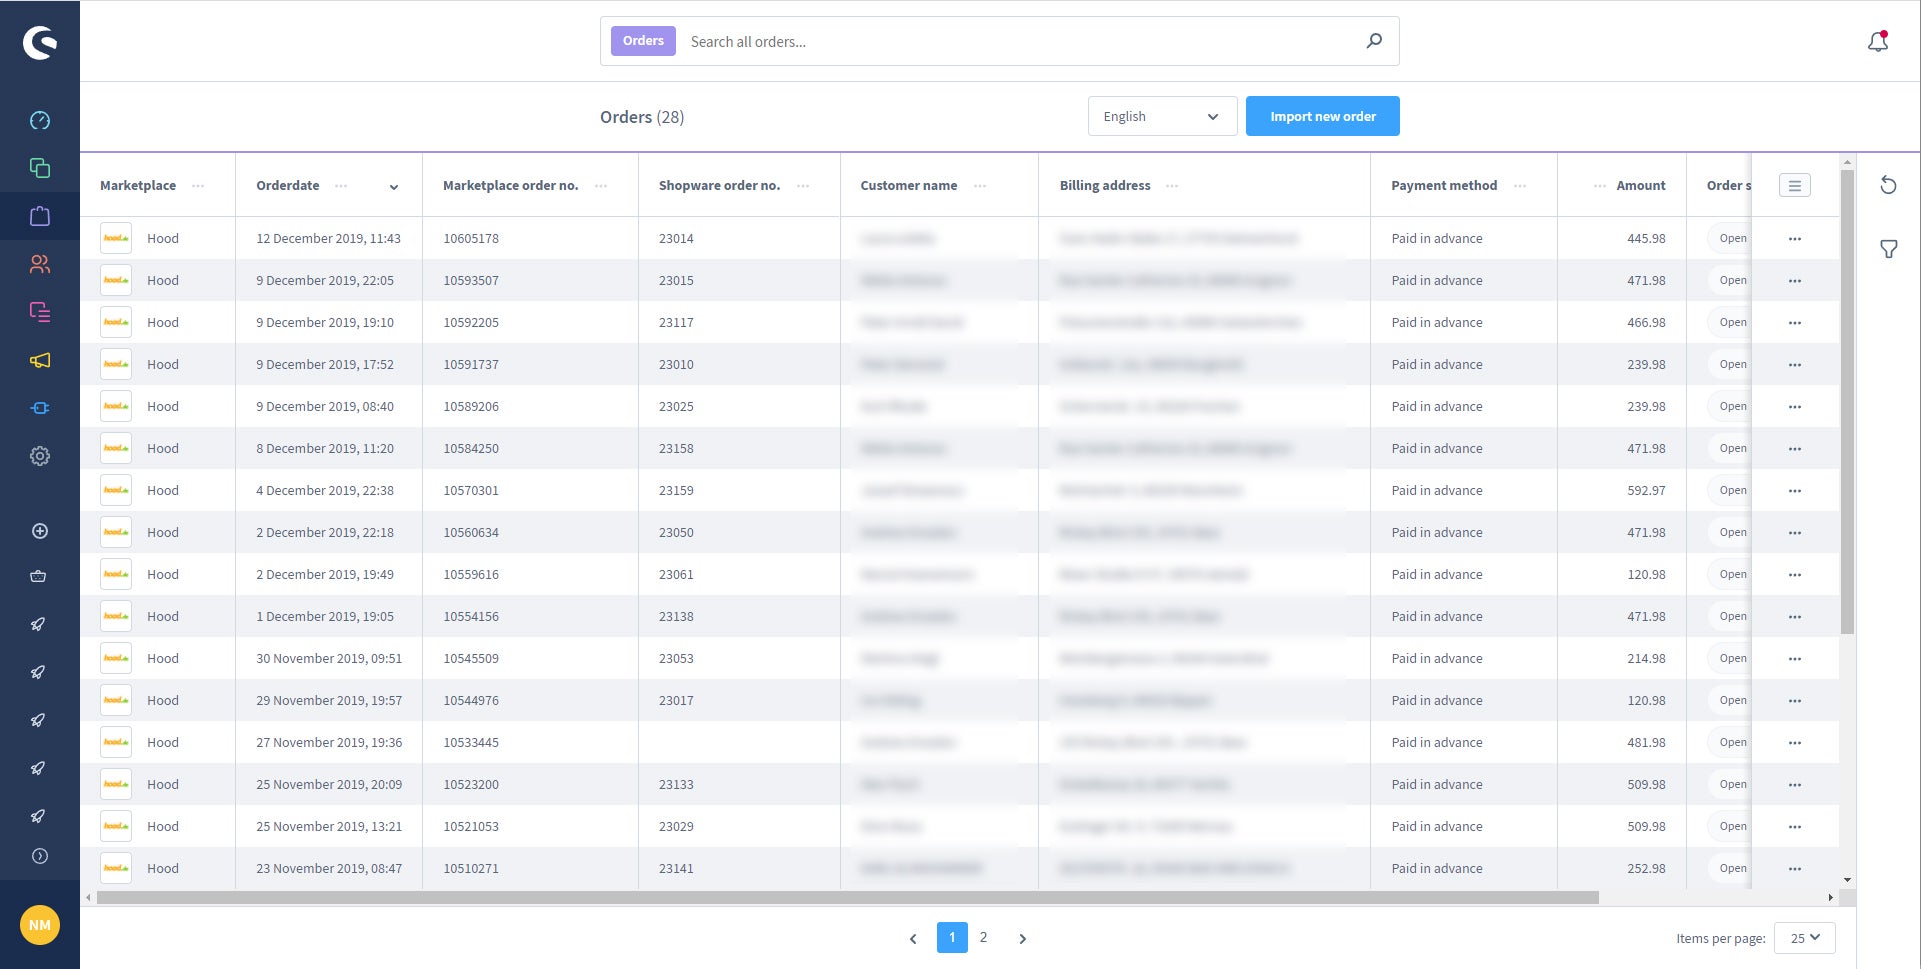Viewport: 1921px width, 969px height.
Task: Sort by Amount column header
Action: point(1641,185)
